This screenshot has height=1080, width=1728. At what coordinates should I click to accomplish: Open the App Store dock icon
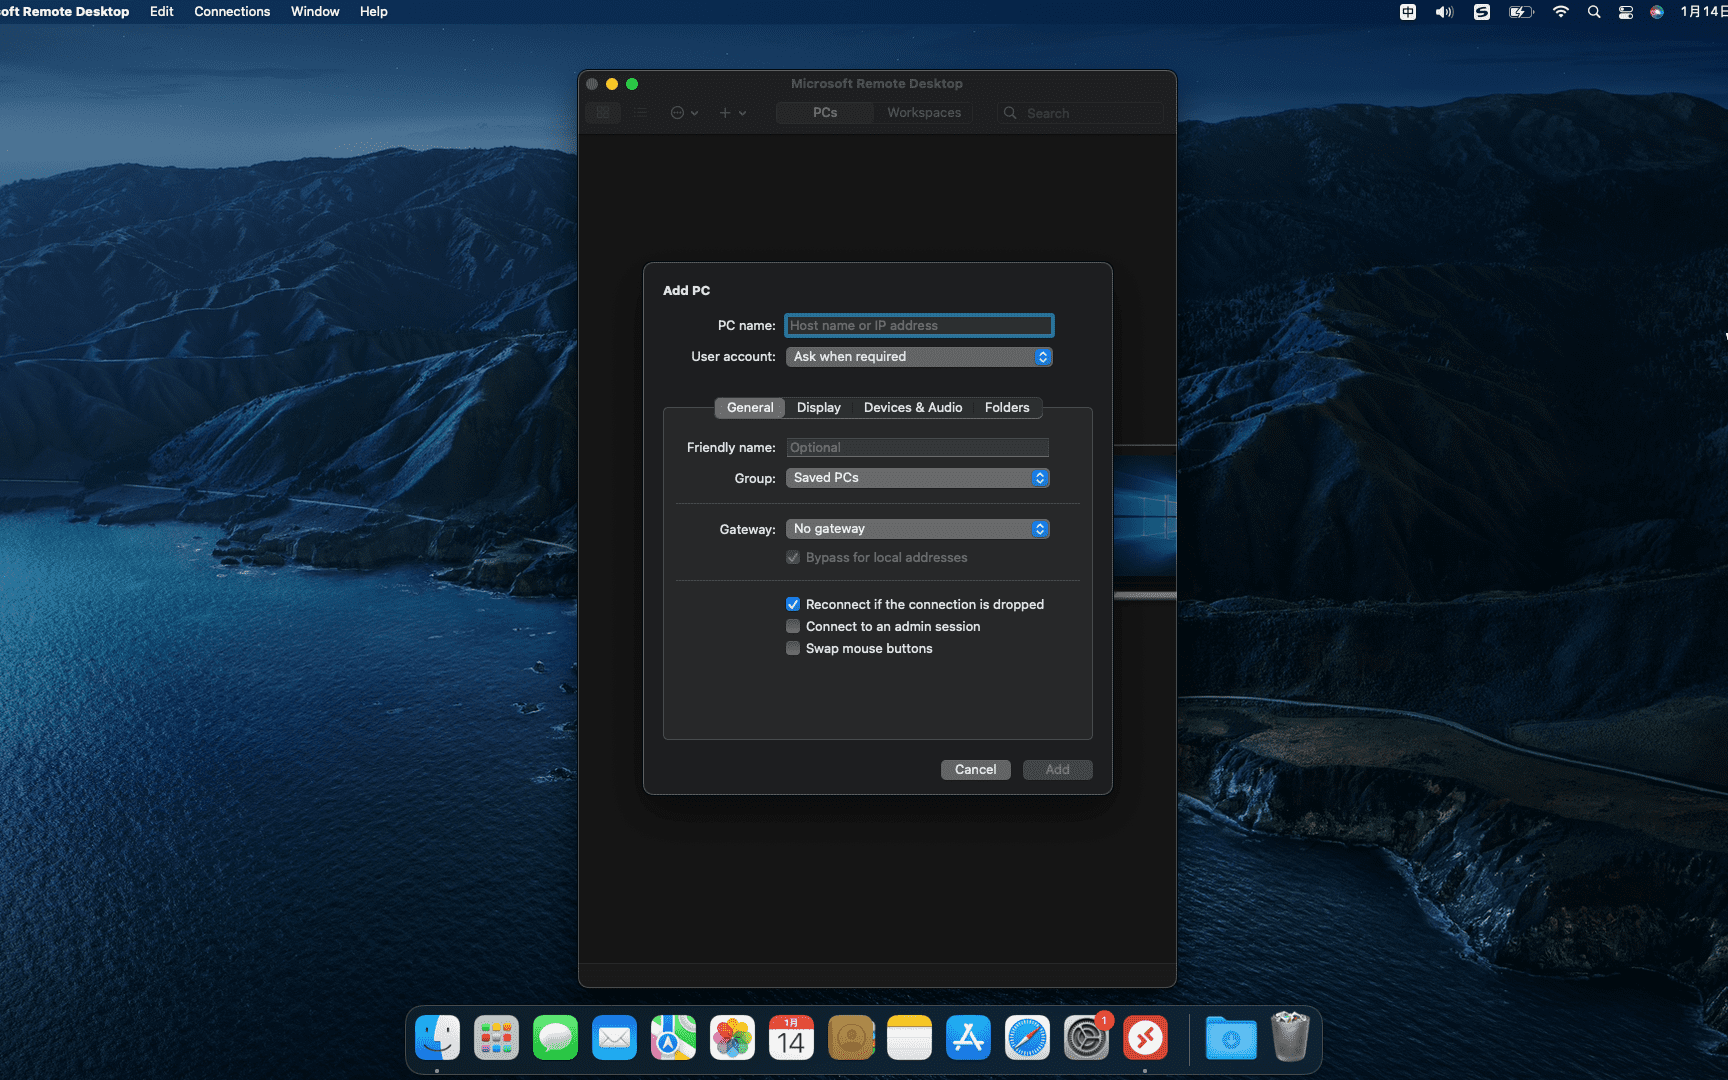(x=968, y=1039)
